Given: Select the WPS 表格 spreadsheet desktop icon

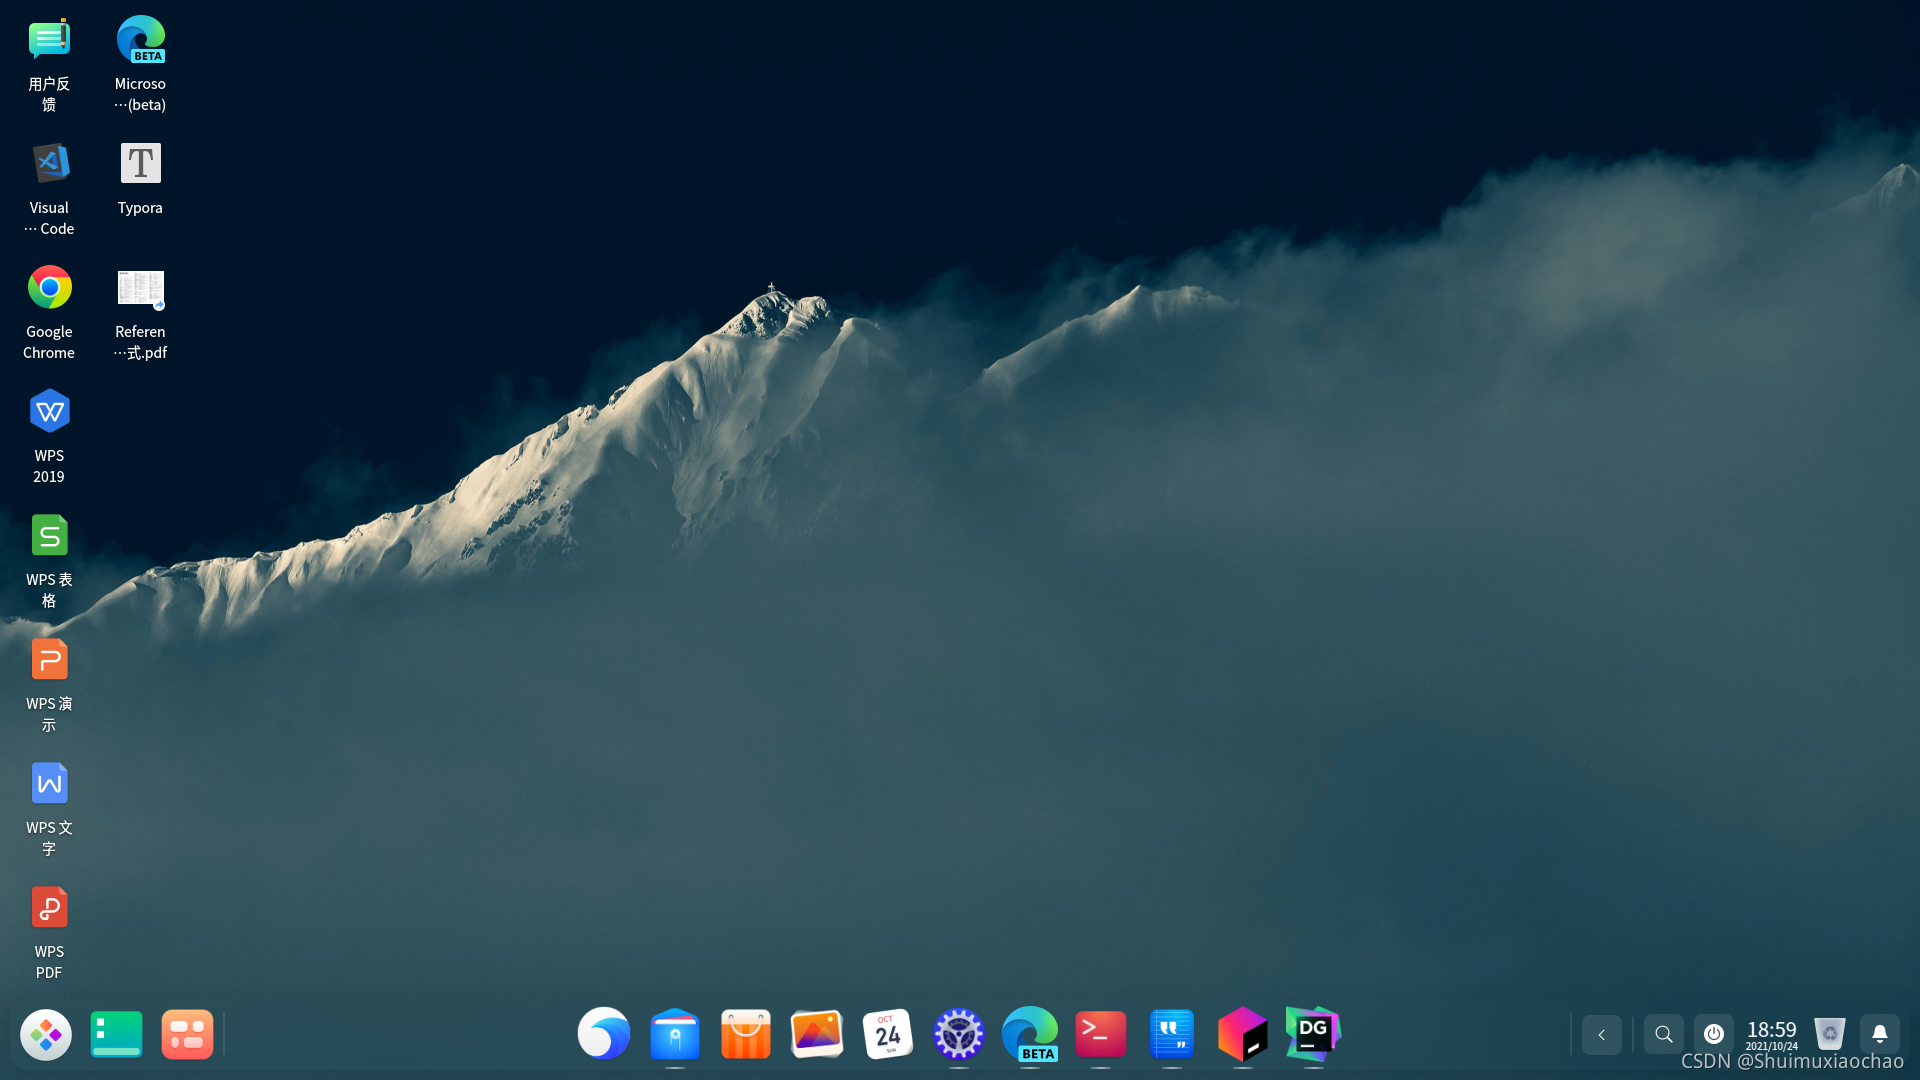Looking at the screenshot, I should (49, 560).
